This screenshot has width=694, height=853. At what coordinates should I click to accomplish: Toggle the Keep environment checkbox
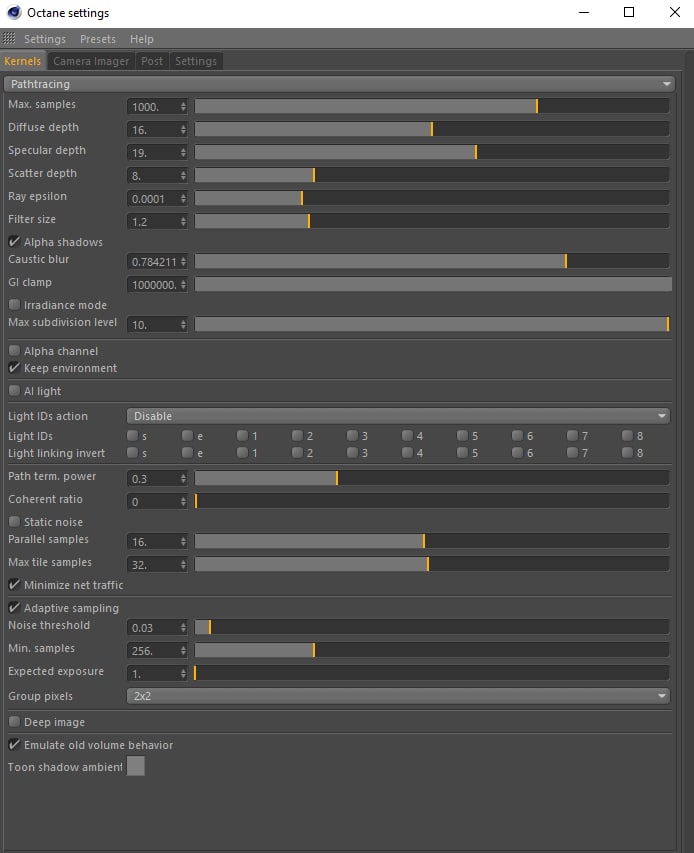[15, 368]
